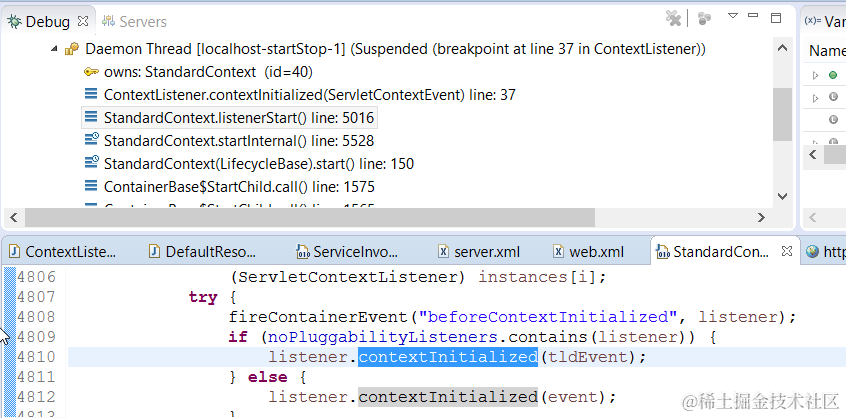Click contextInitialized(event) on line 4812
The image size is (846, 418).
[487, 398]
